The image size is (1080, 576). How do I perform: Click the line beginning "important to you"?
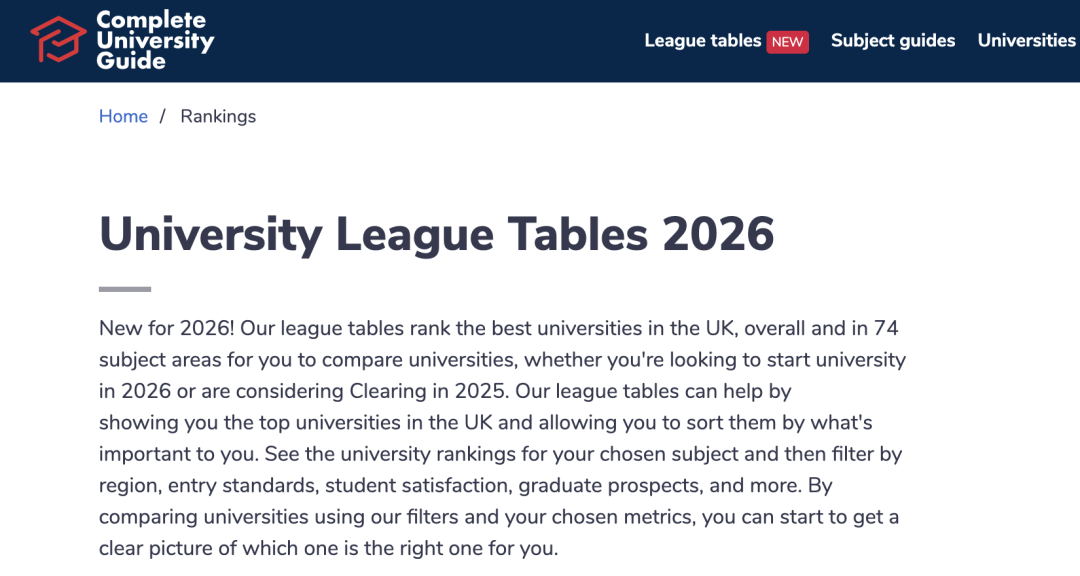[500, 455]
